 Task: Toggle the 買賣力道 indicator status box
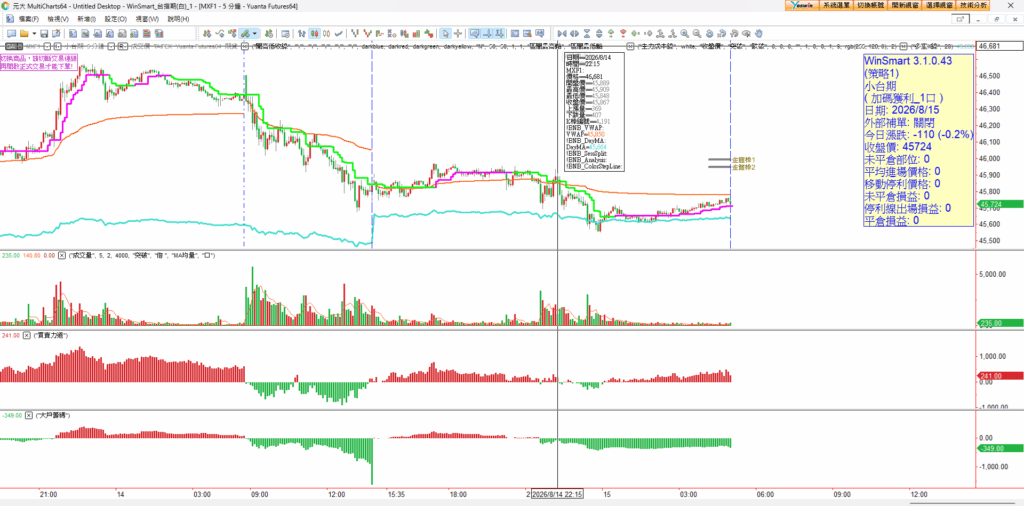point(27,335)
